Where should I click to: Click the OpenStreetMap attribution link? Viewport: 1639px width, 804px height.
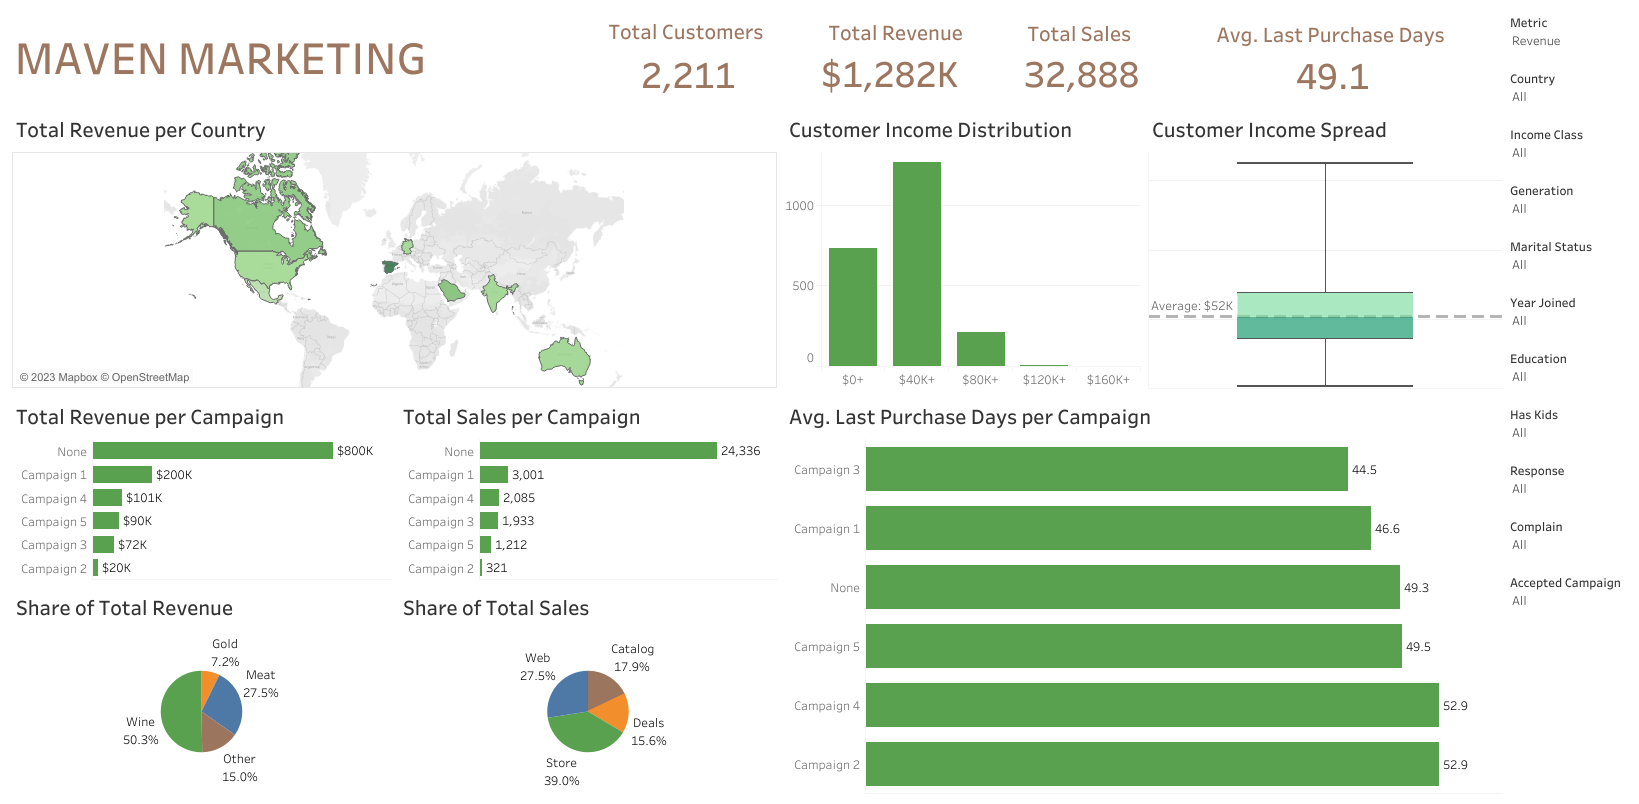click(x=150, y=378)
